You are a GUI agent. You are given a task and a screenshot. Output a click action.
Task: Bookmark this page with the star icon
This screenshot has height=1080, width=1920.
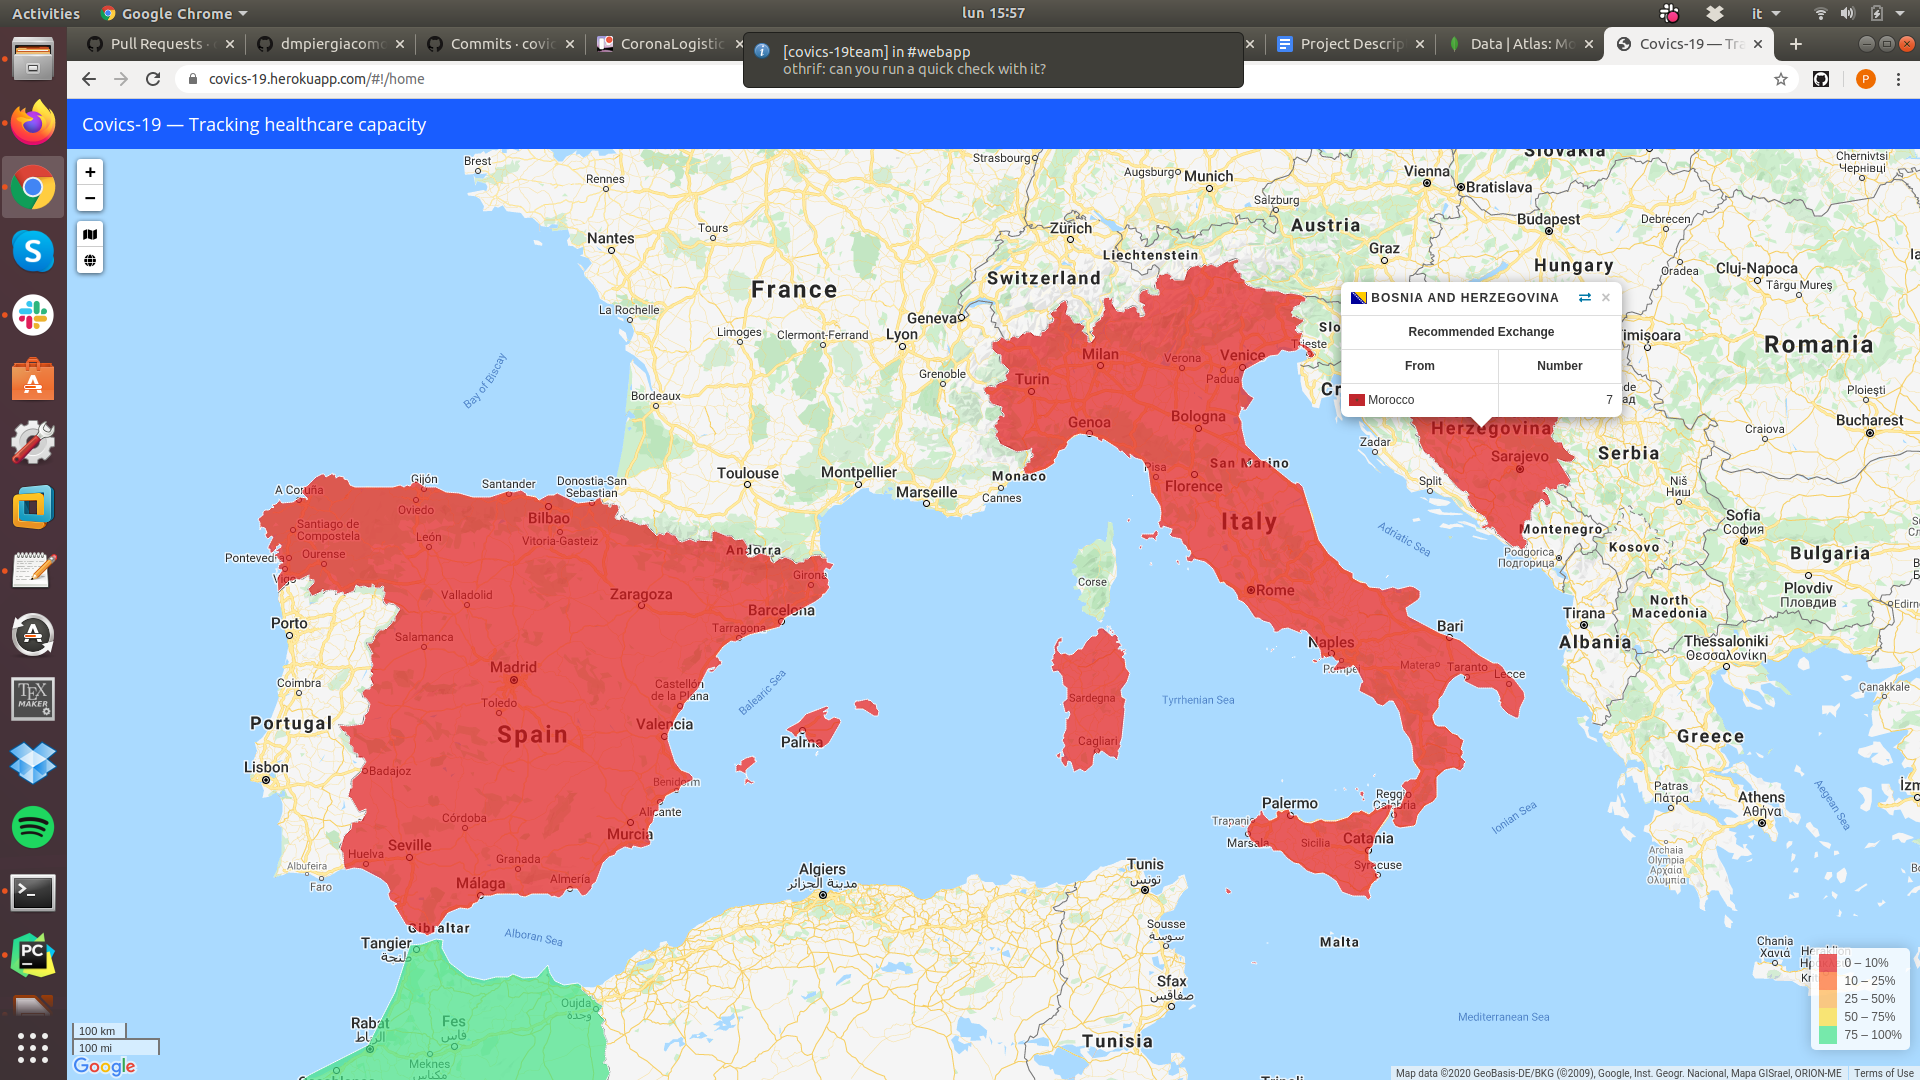pos(1781,79)
